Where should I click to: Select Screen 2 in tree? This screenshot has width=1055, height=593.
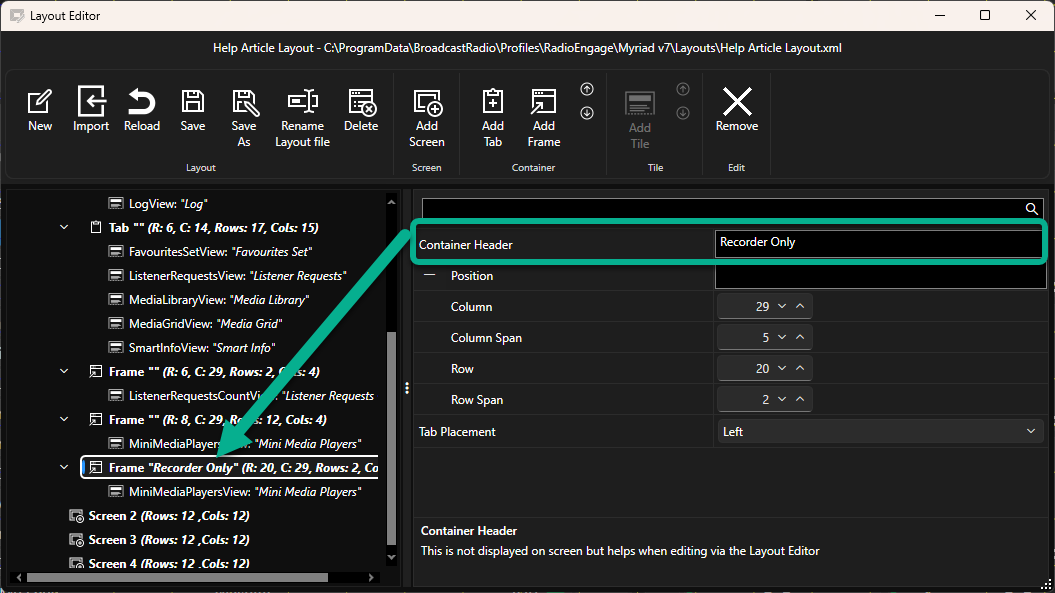[169, 516]
